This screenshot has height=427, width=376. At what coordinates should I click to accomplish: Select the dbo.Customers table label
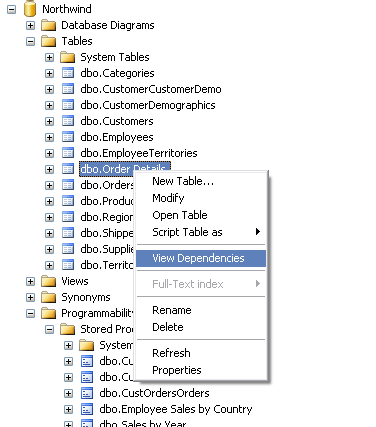click(x=117, y=121)
